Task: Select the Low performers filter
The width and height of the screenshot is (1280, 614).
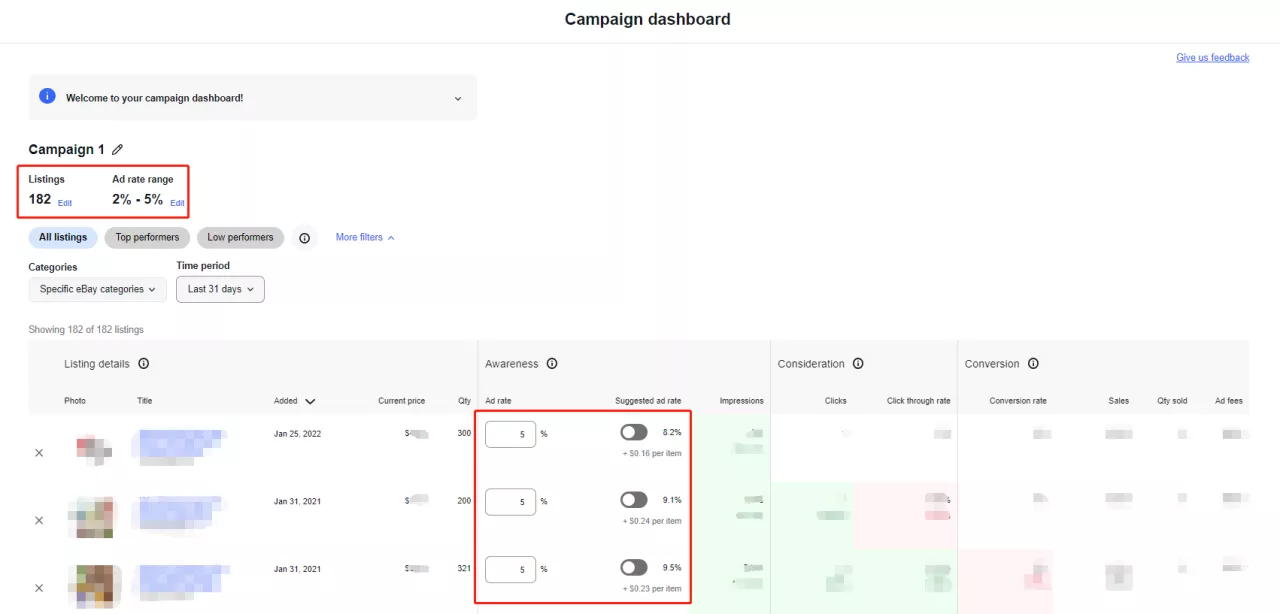Action: 240,237
